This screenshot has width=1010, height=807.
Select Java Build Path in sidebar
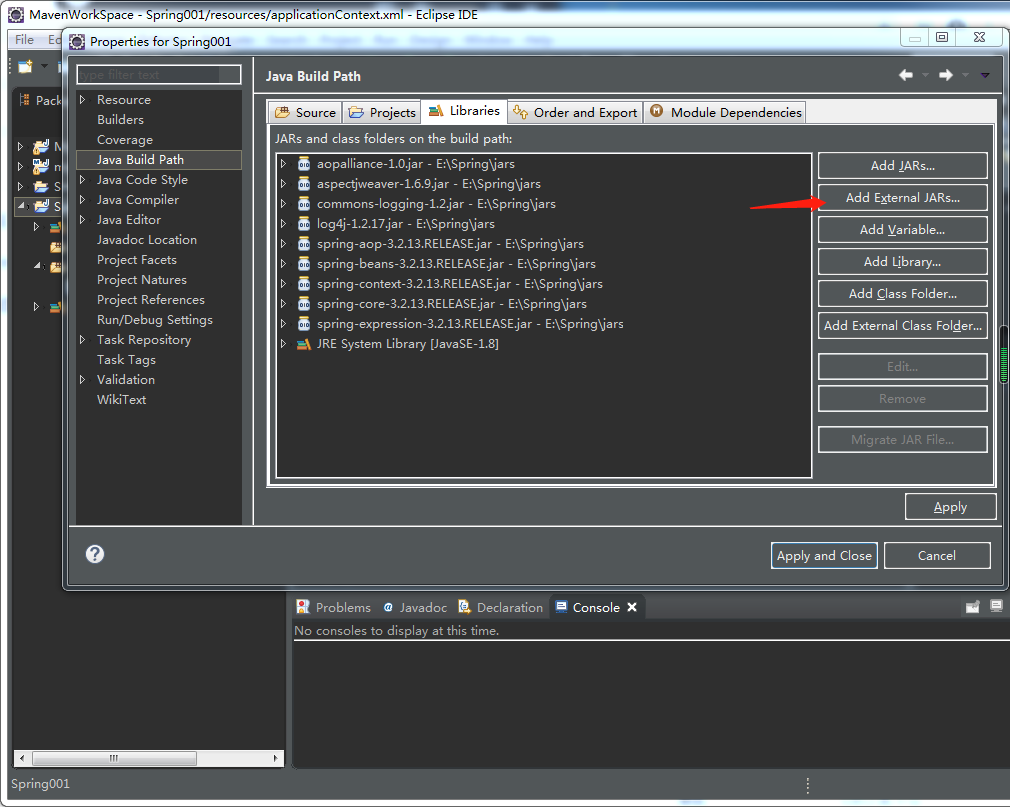tap(158, 160)
